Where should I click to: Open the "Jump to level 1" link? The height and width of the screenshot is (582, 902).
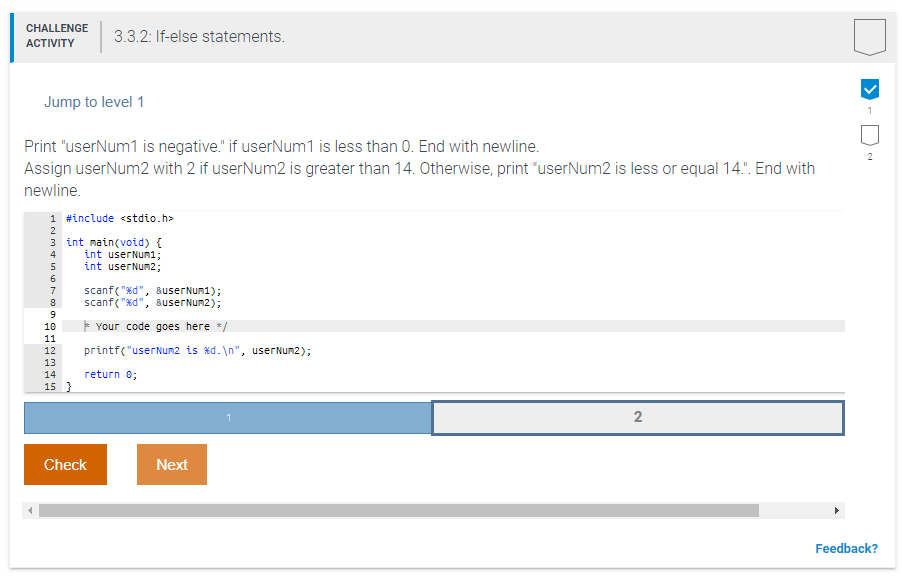click(95, 101)
